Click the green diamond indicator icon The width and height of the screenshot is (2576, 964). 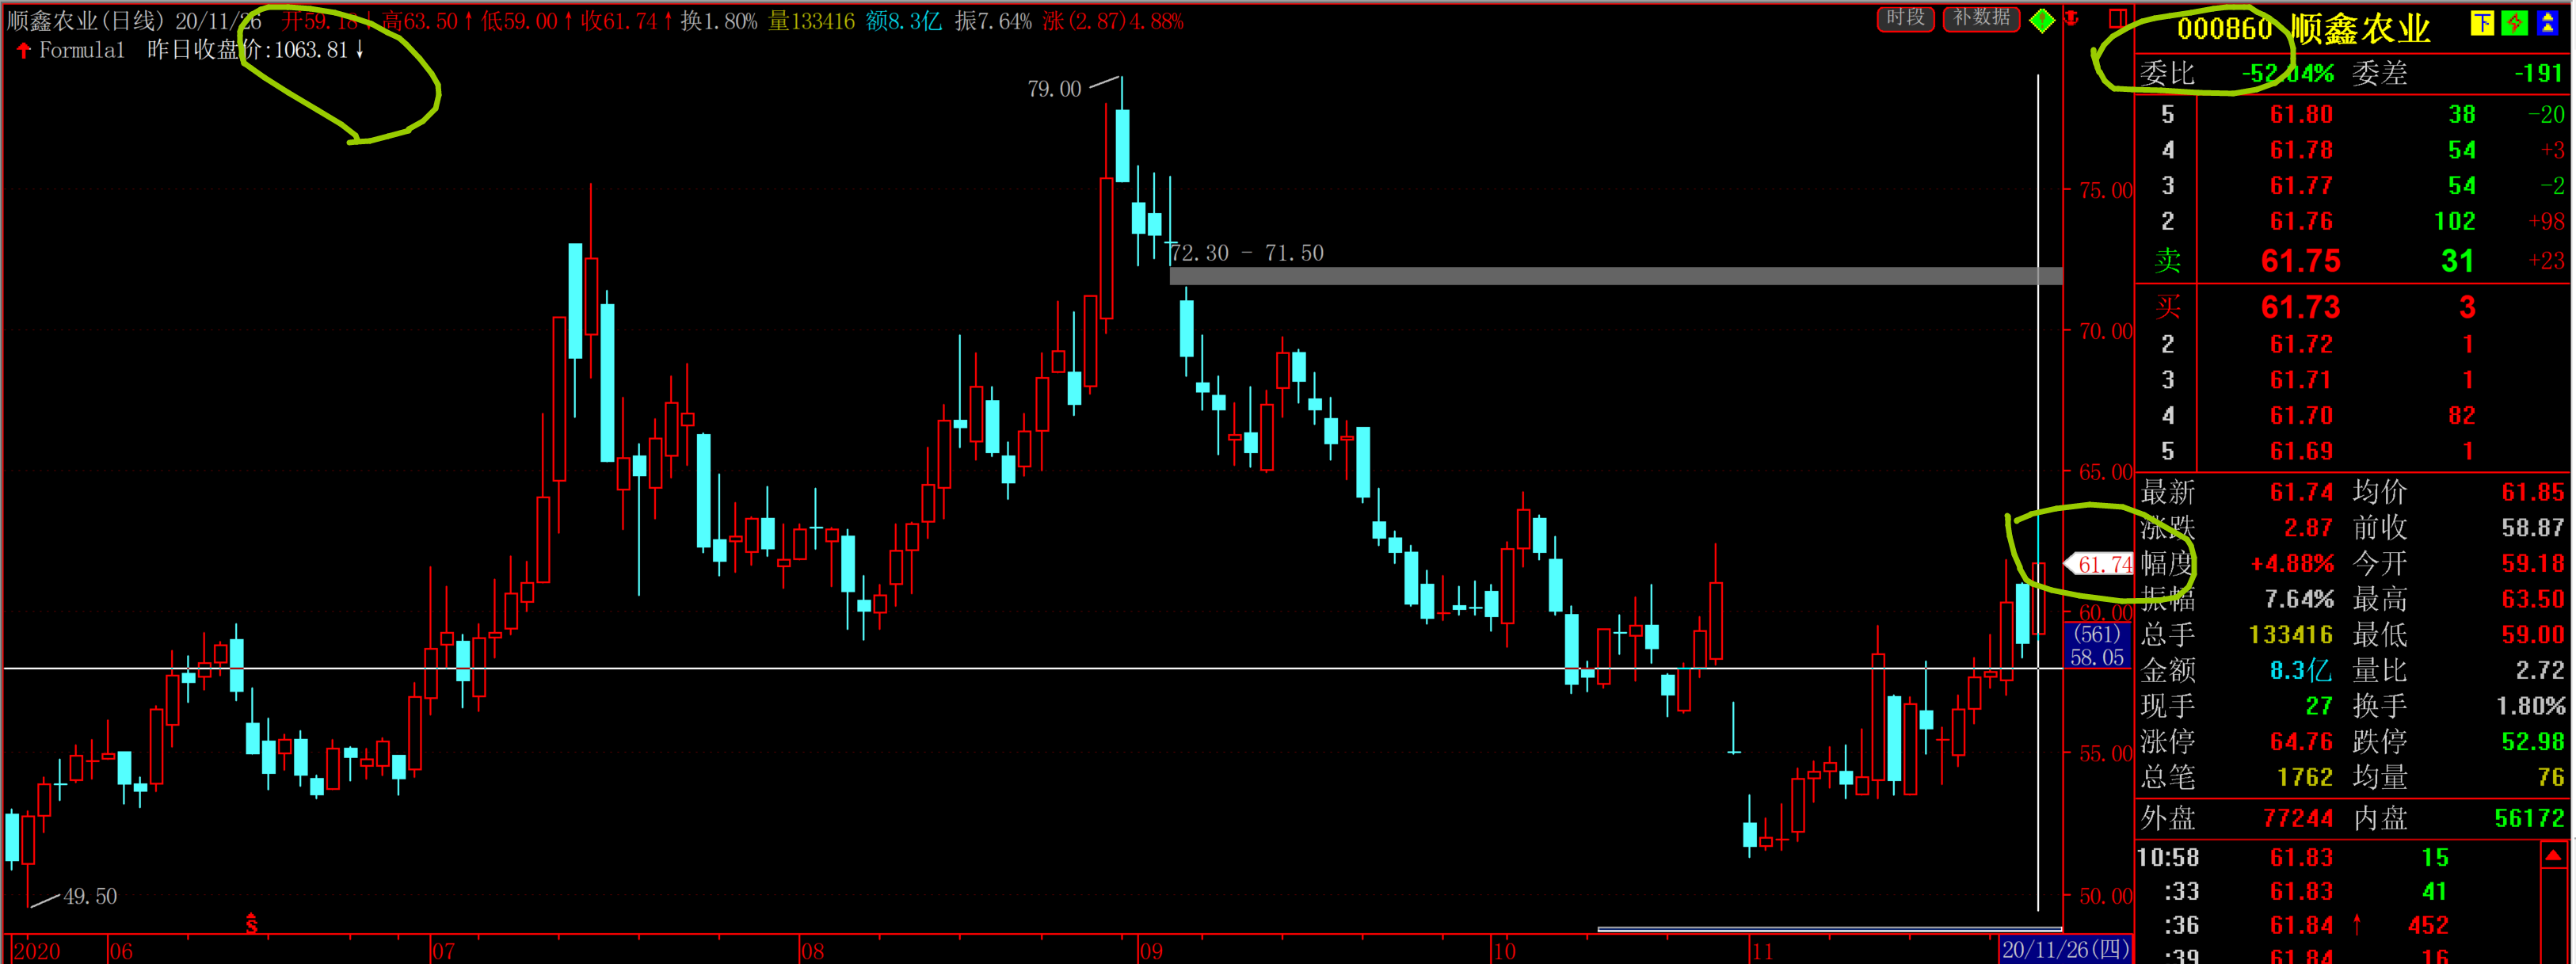[x=2042, y=20]
